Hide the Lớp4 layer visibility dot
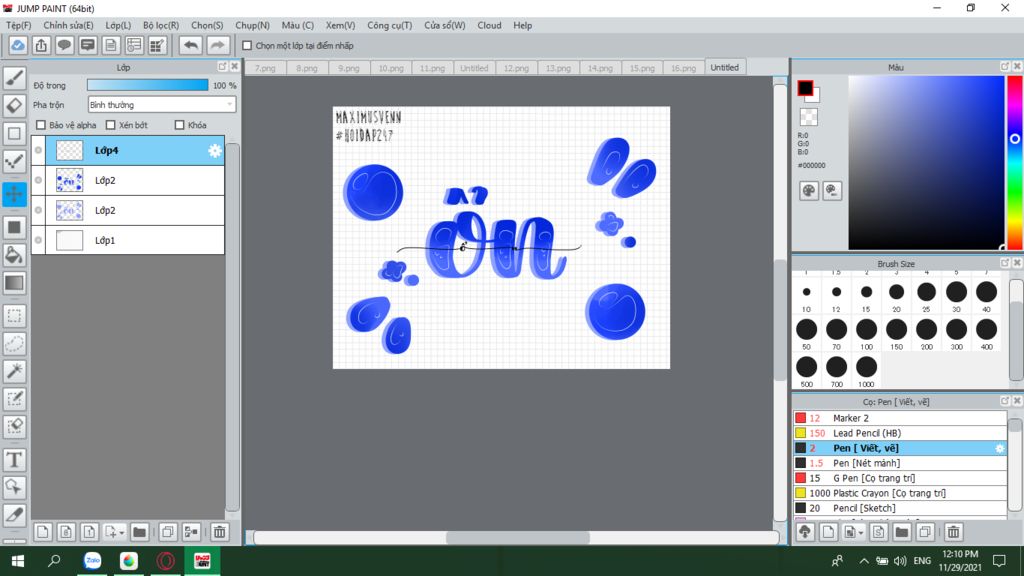Image resolution: width=1024 pixels, height=576 pixels. [x=39, y=150]
